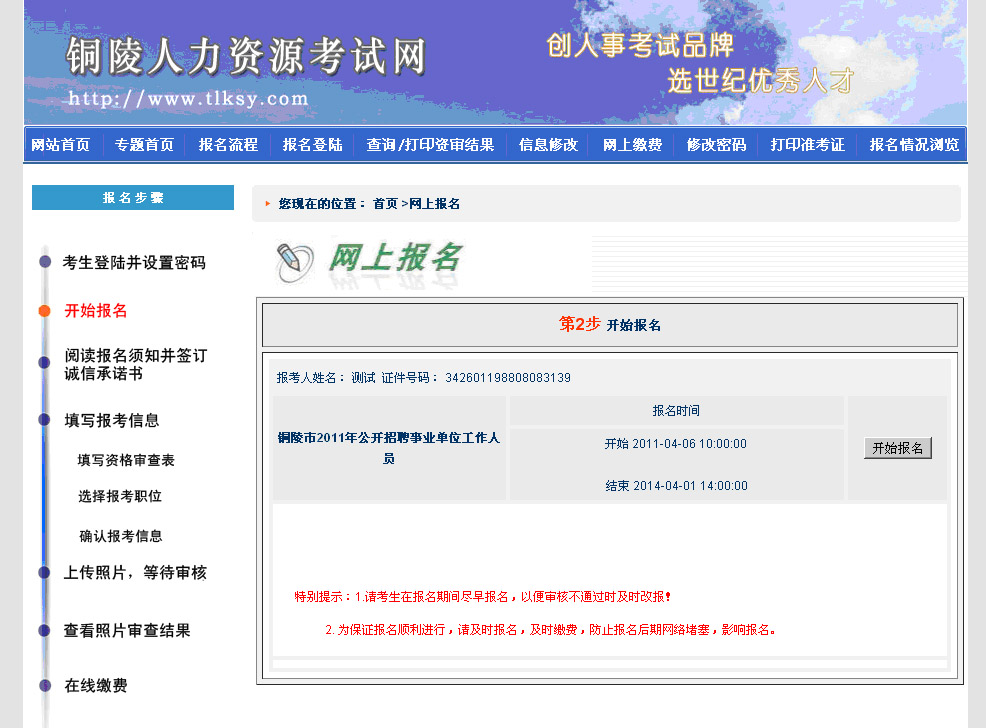Click the 首页 breadcrumb link
This screenshot has height=728, width=986.
pyautogui.click(x=385, y=204)
